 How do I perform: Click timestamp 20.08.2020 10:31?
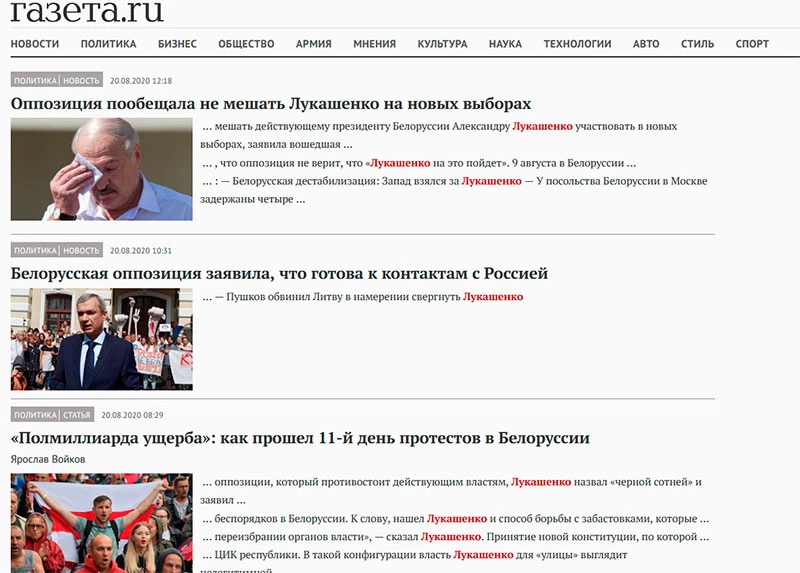(141, 251)
